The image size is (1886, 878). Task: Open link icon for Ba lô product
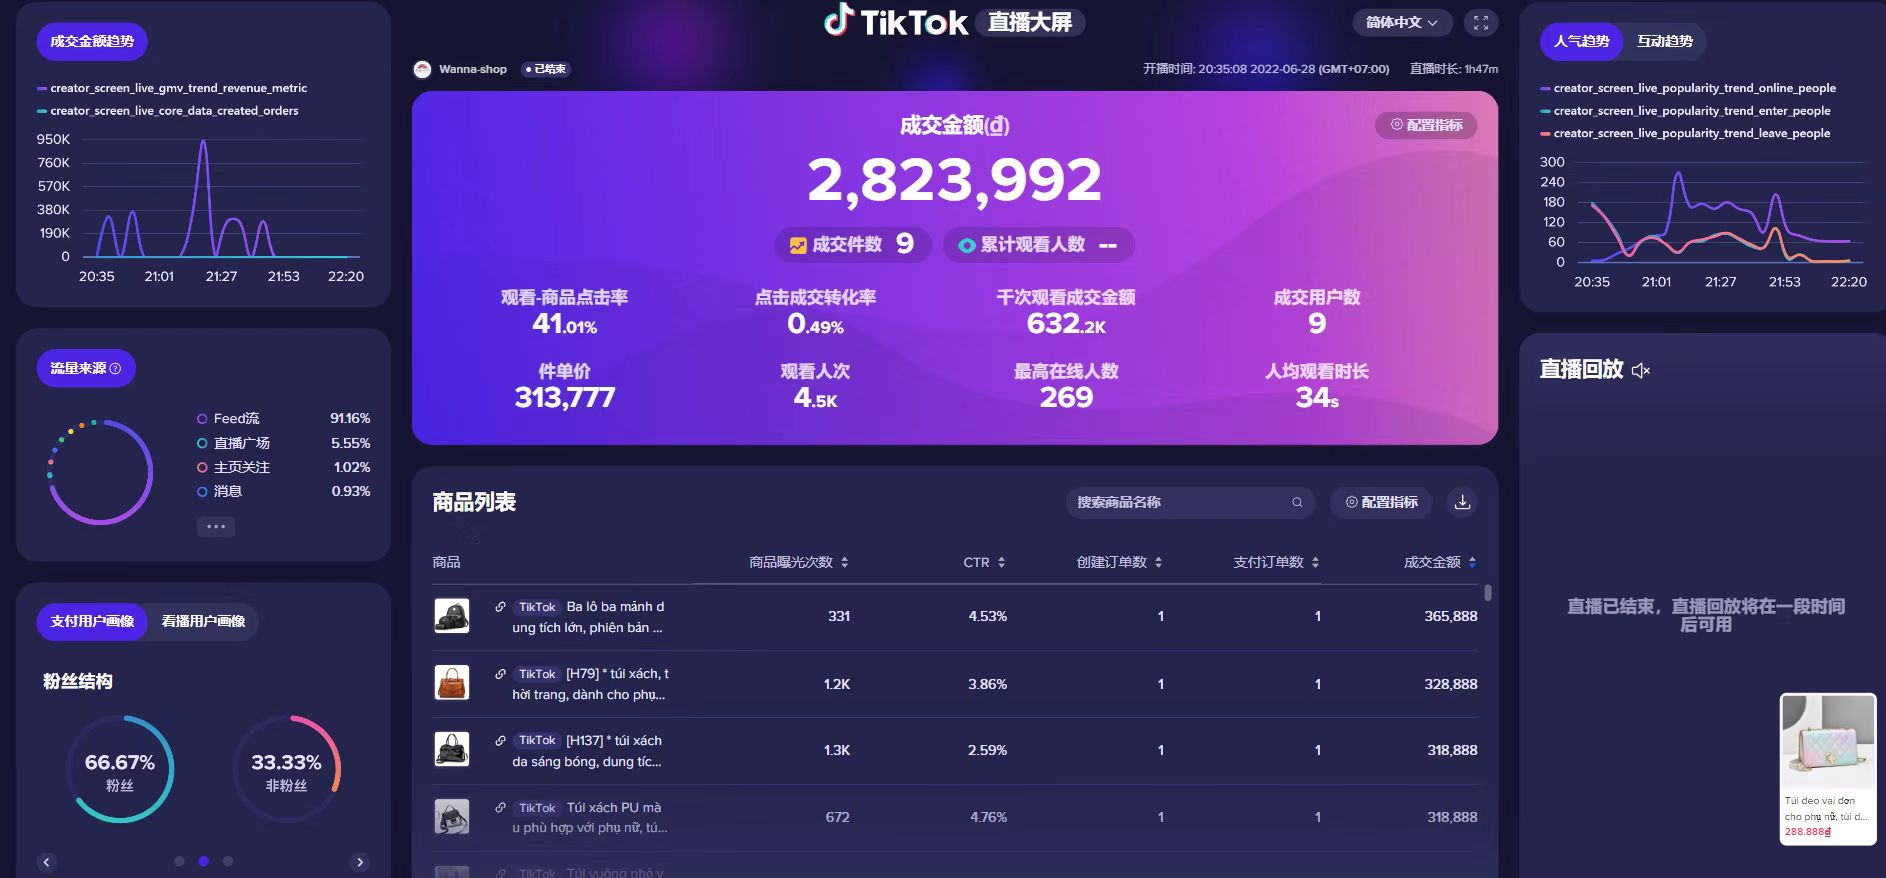[x=500, y=606]
